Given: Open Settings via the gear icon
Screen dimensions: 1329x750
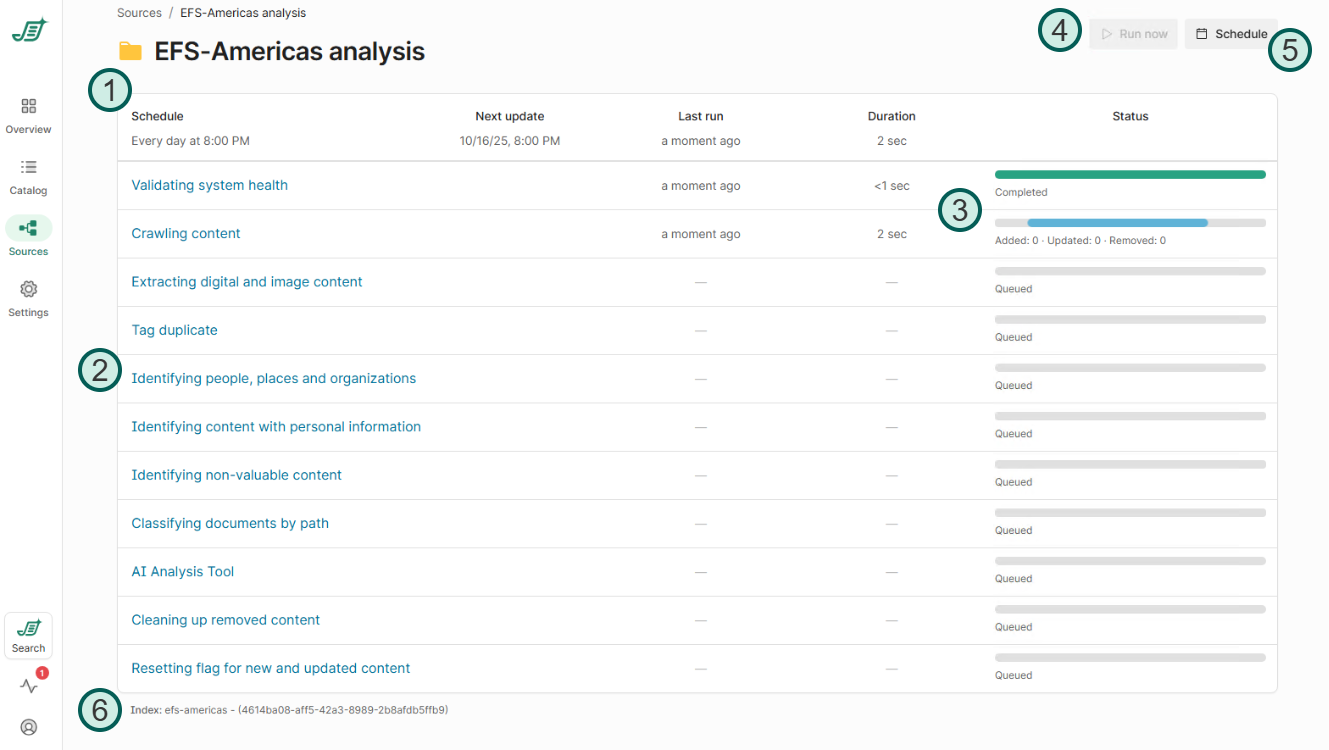Looking at the screenshot, I should click(x=28, y=298).
